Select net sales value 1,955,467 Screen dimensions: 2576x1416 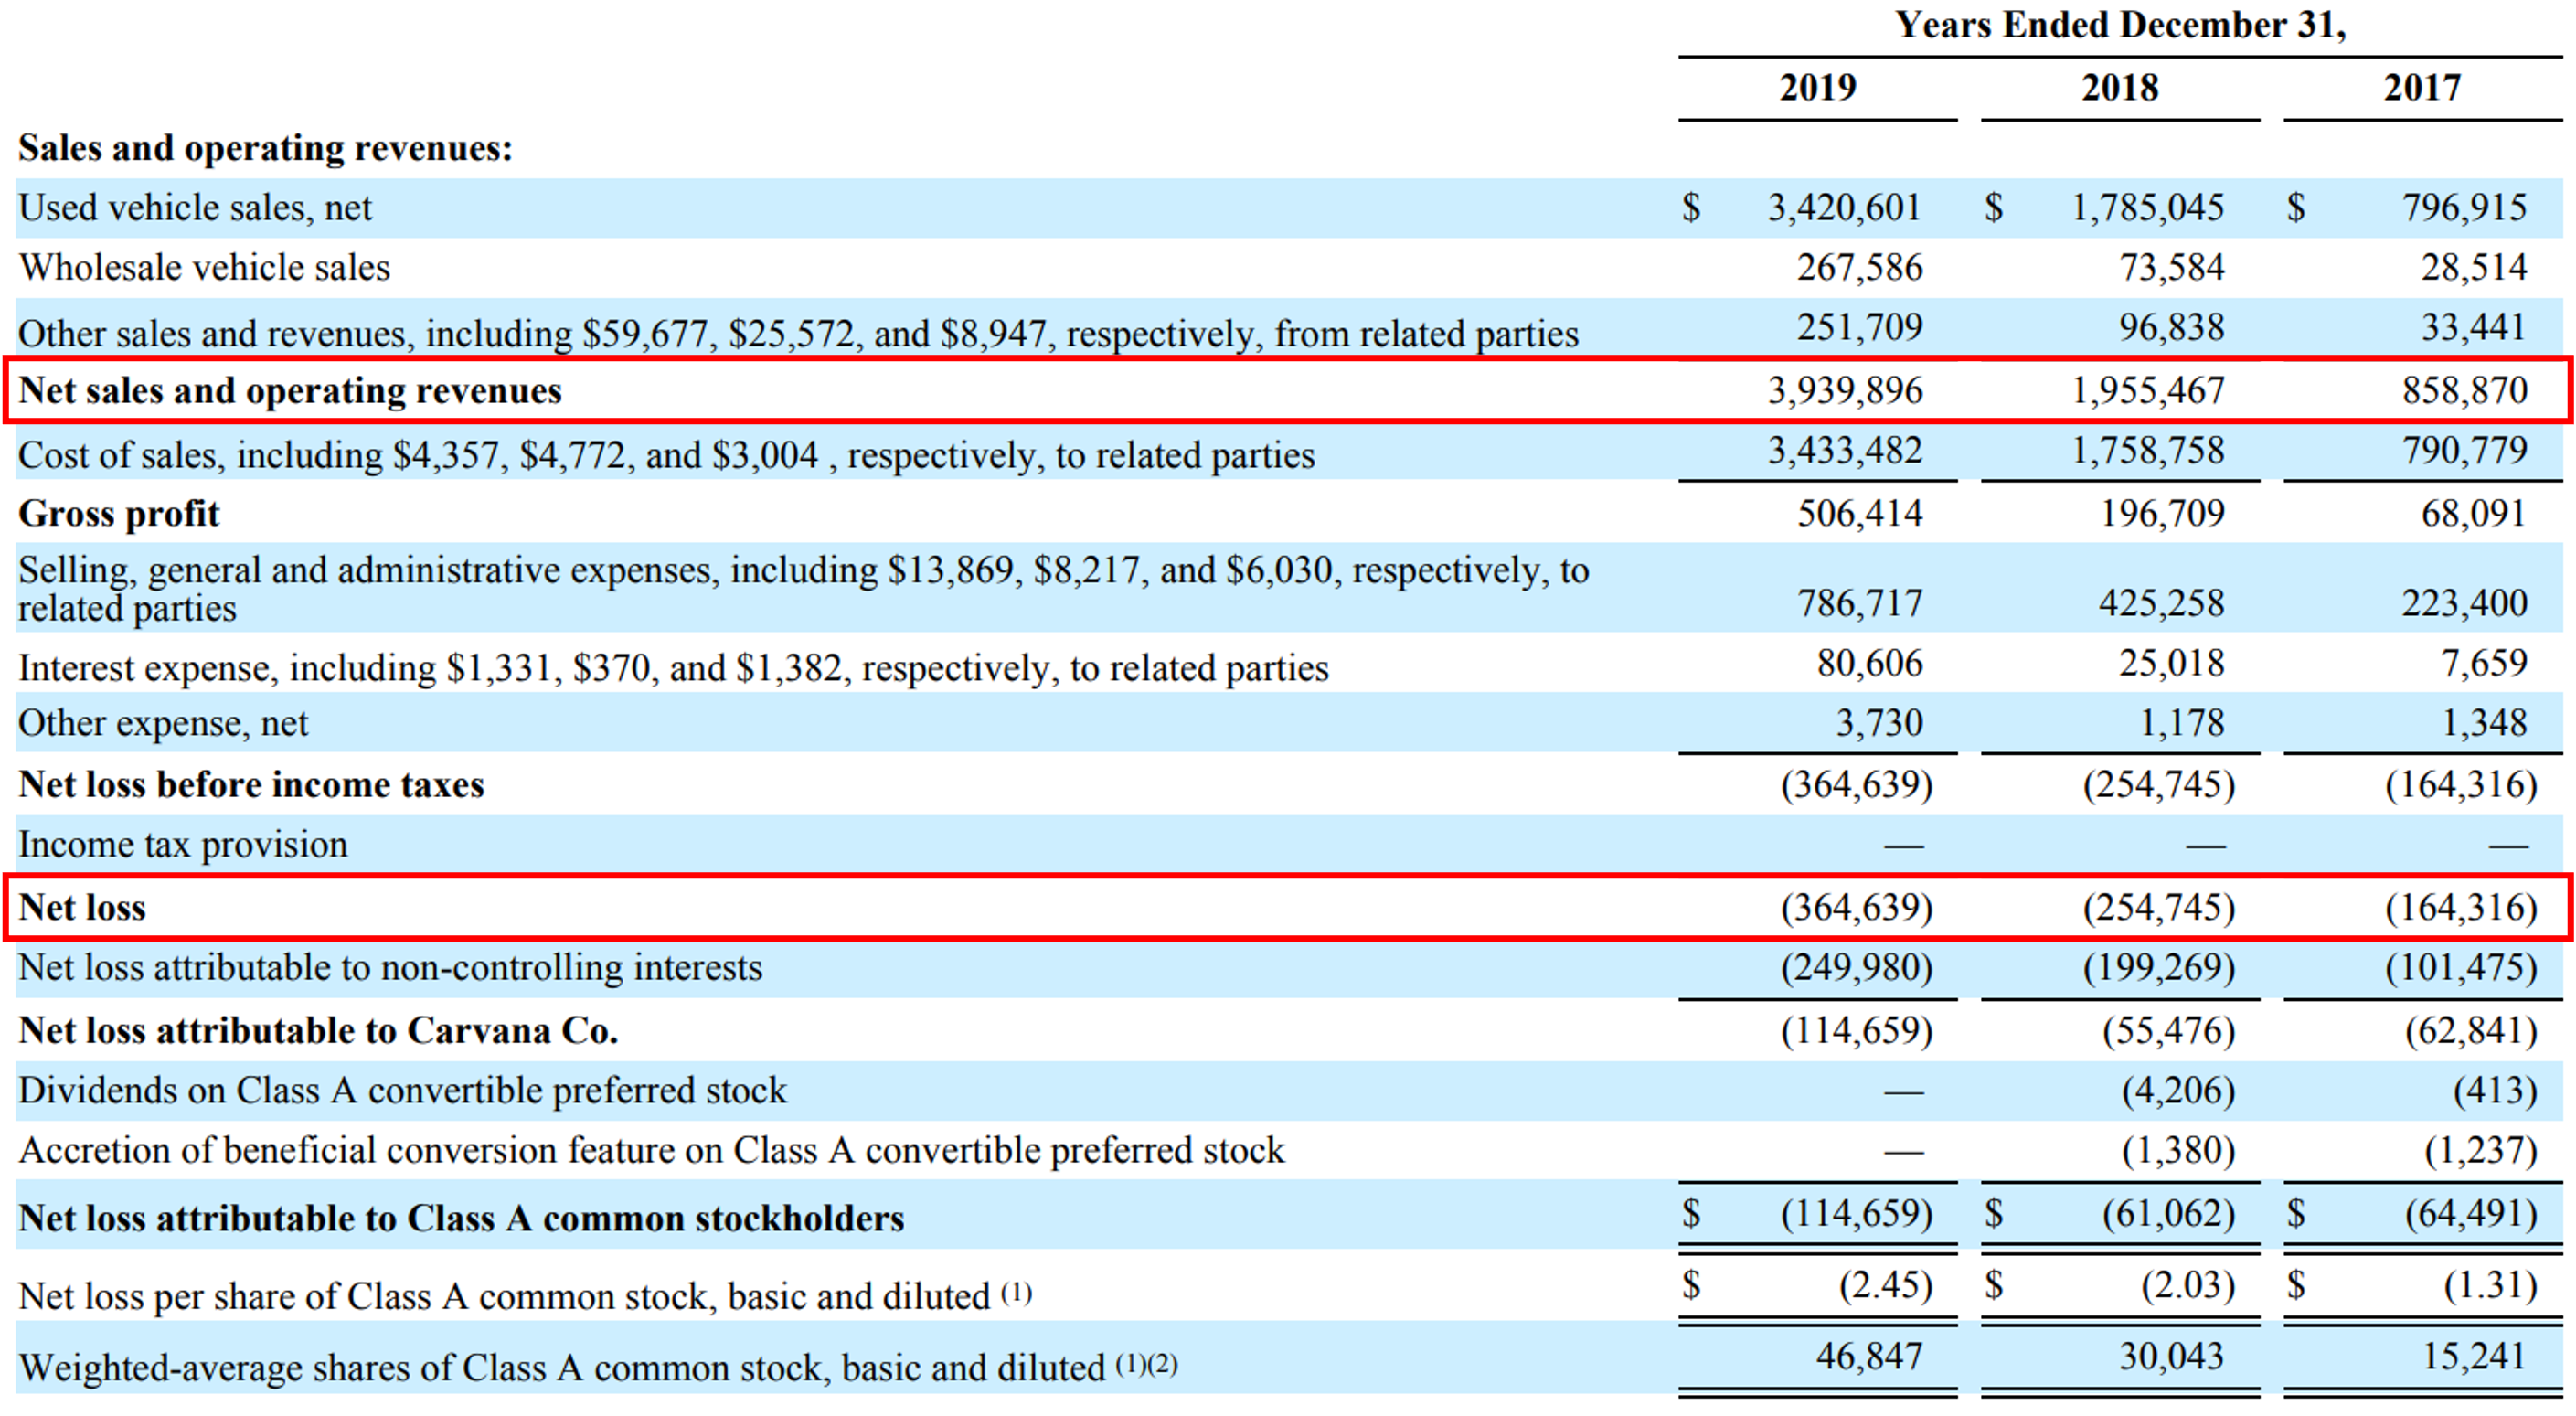tap(2148, 391)
